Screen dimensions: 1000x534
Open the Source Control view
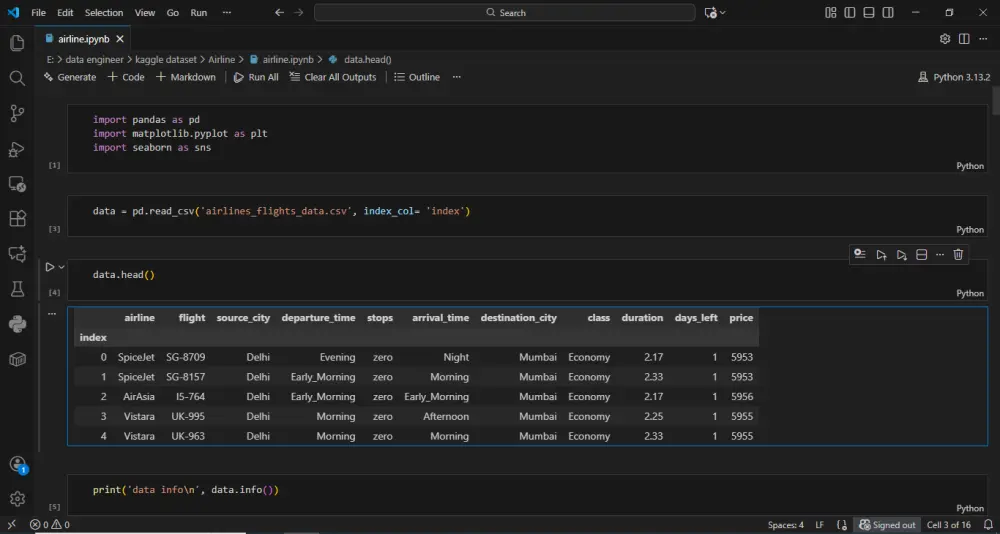click(17, 113)
